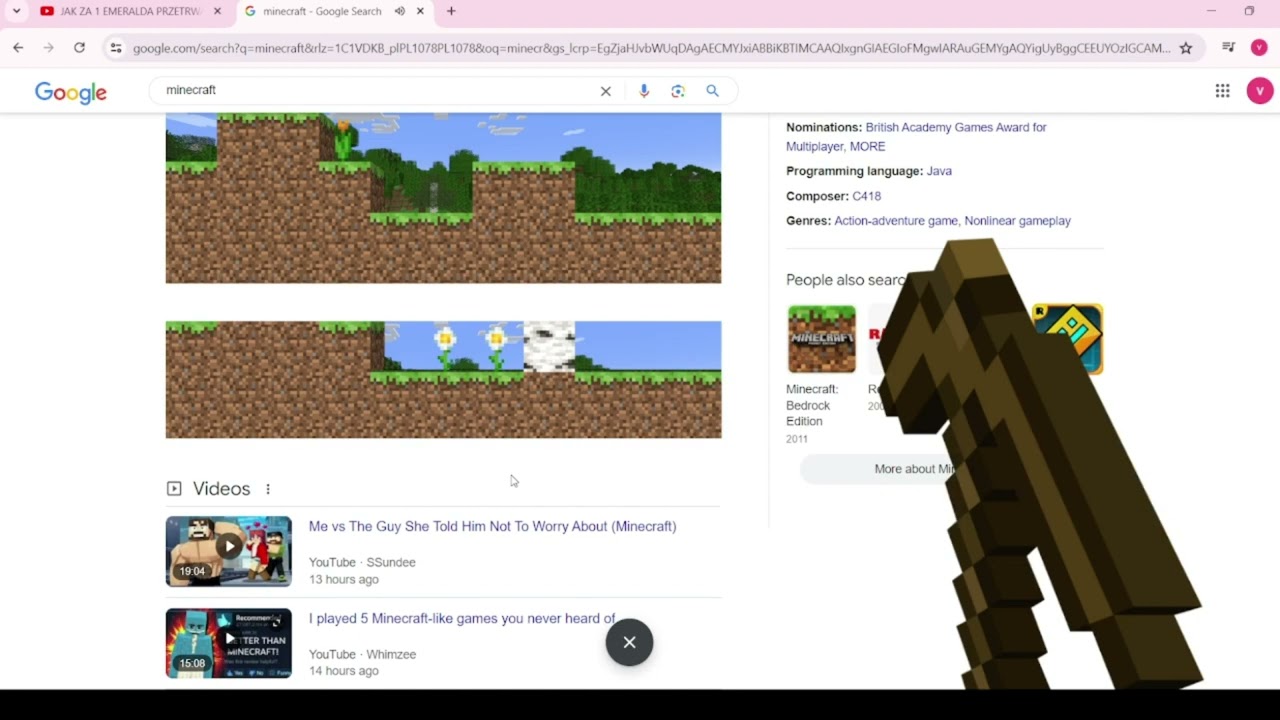View site information icon in address bar

[x=116, y=47]
